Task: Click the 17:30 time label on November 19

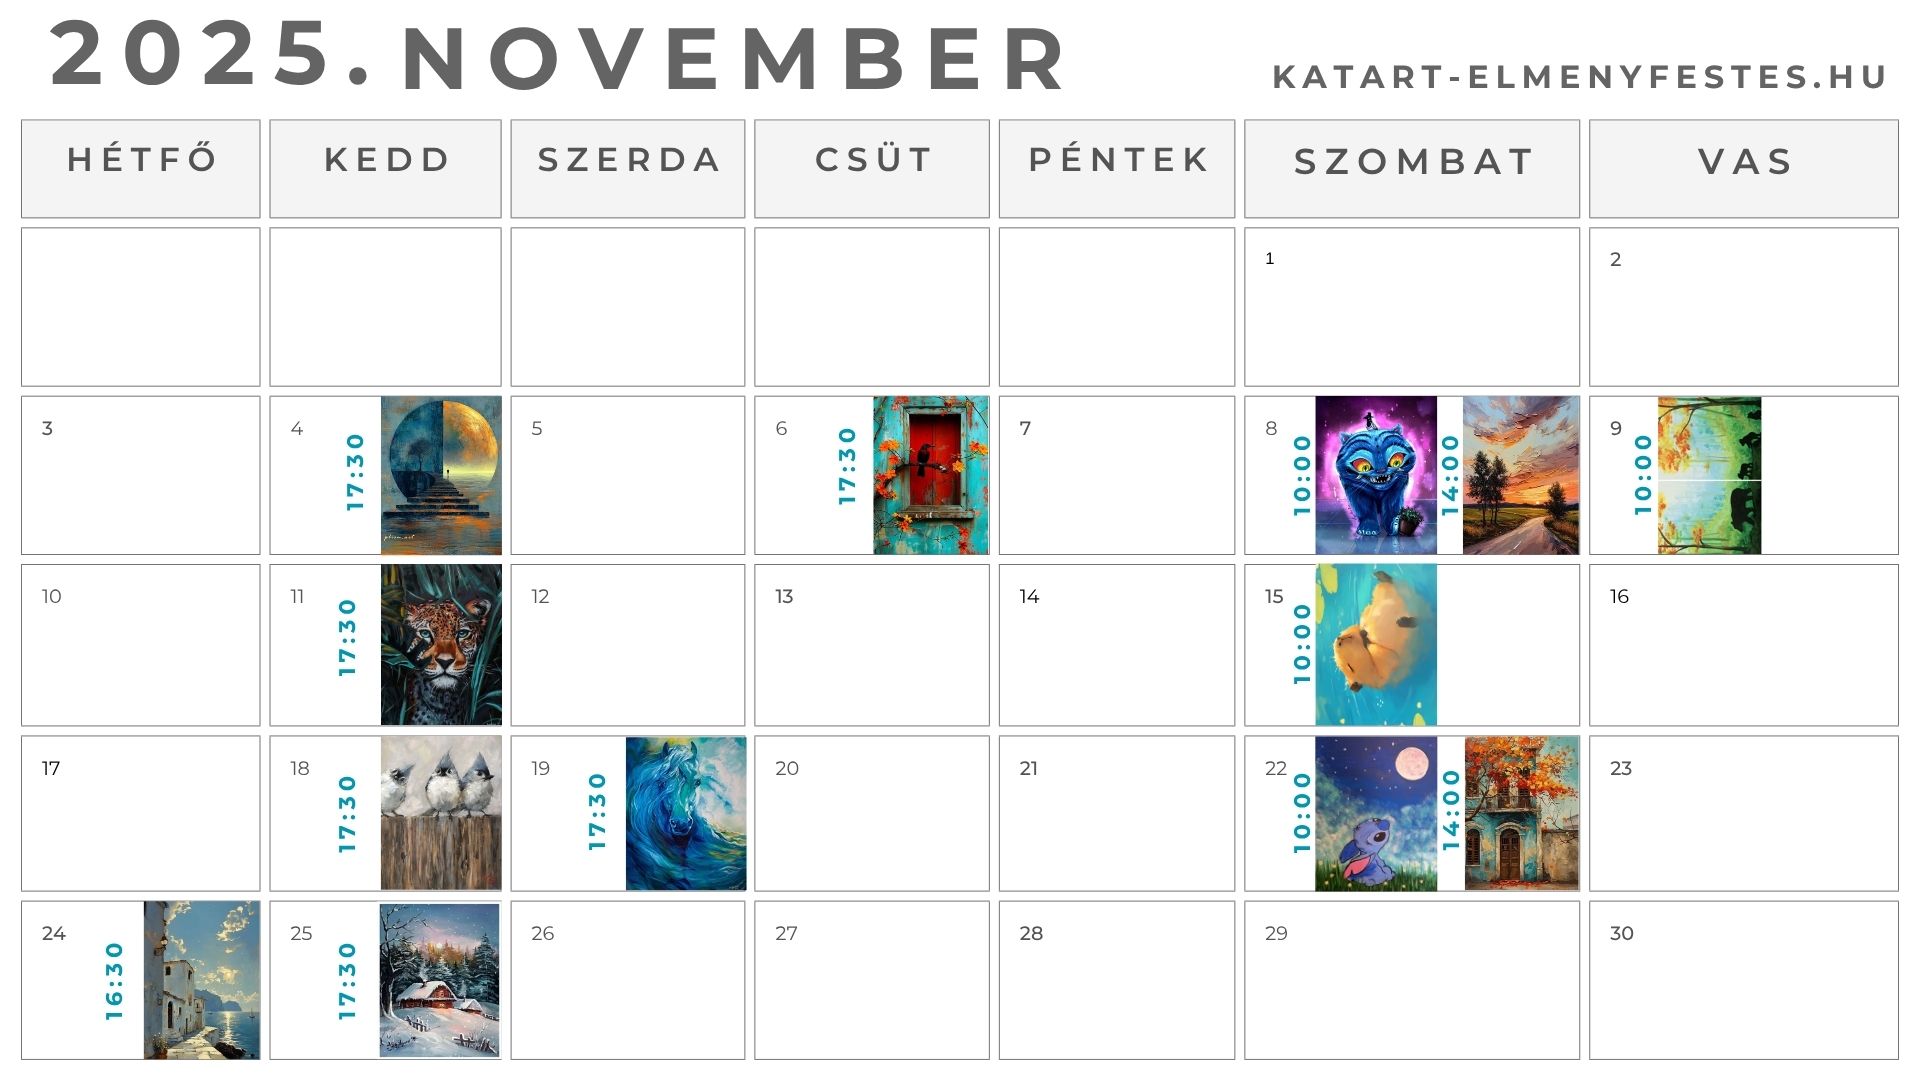Action: [598, 812]
